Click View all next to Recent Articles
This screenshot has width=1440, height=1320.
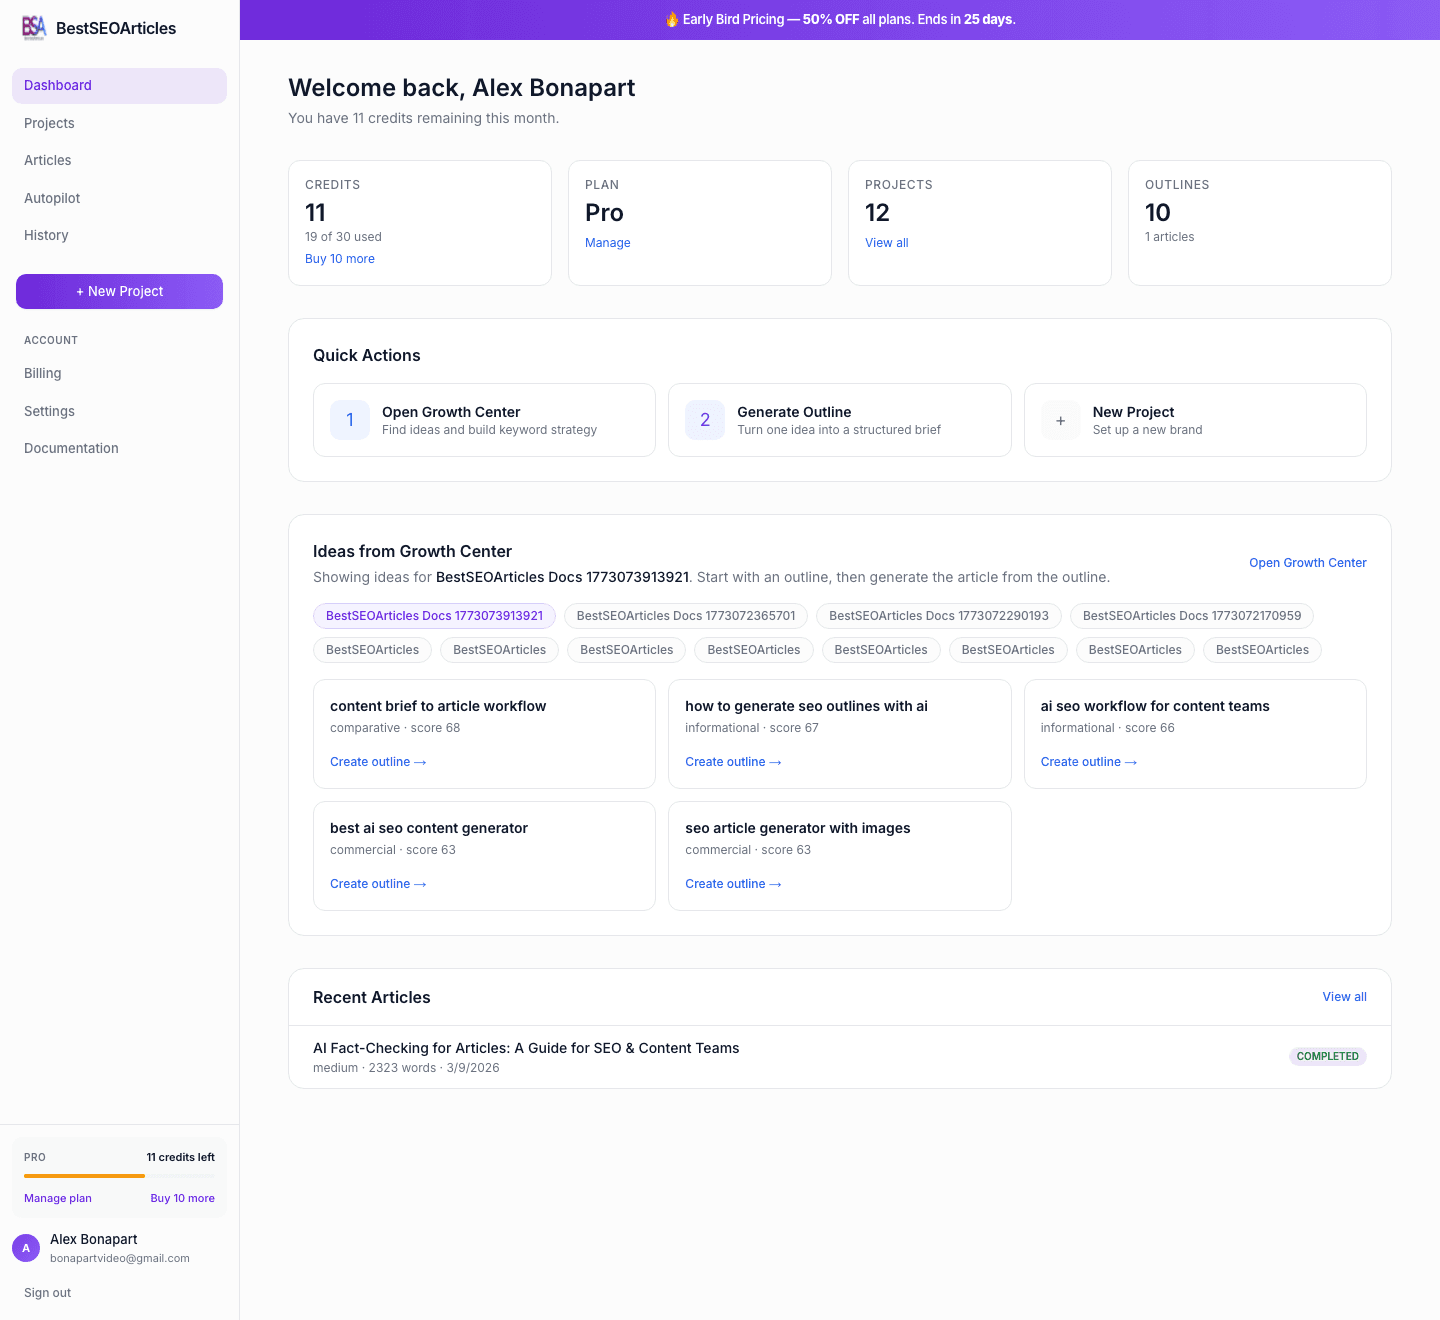pyautogui.click(x=1344, y=997)
